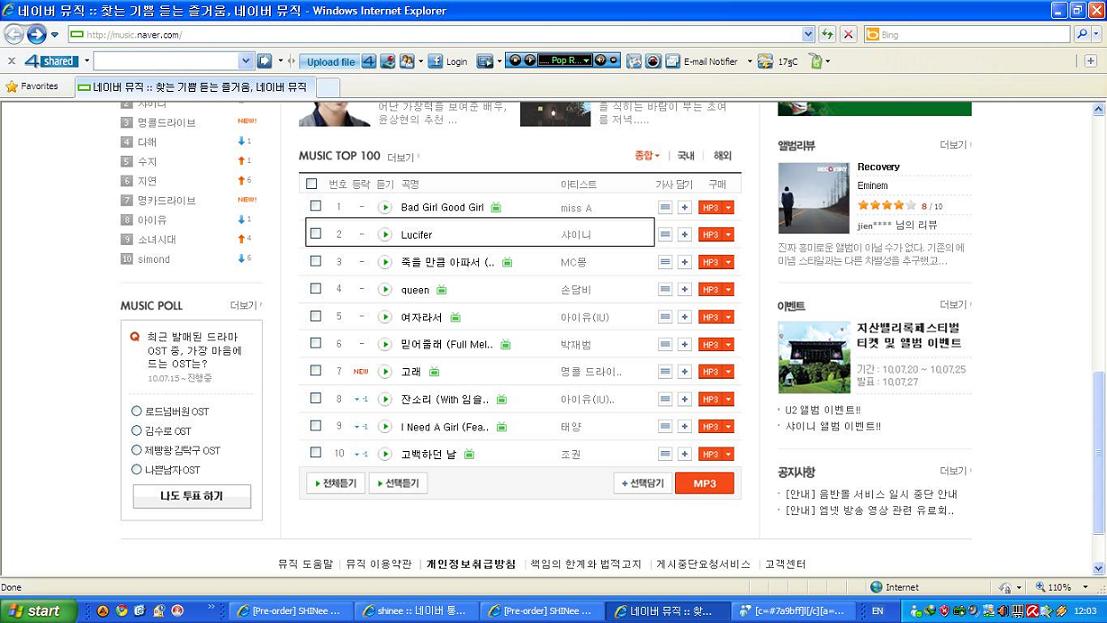Open the 개인정보취급방침 footer link
This screenshot has width=1107, height=623.
coord(471,564)
